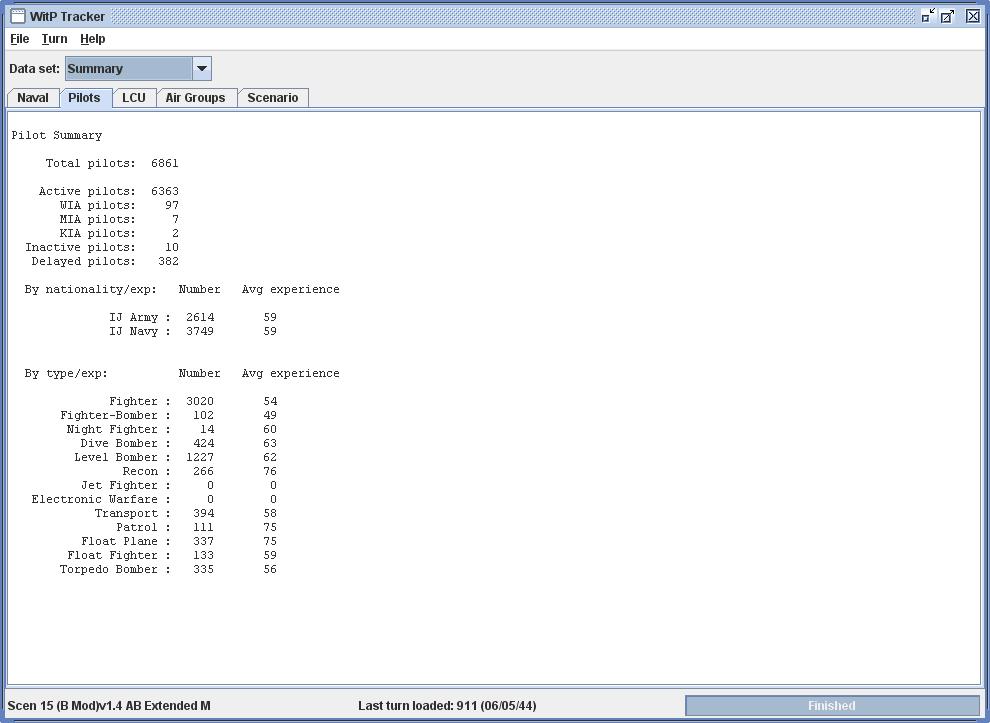The image size is (990, 723).
Task: Minimize the window with the iconify button
Action: click(x=927, y=16)
